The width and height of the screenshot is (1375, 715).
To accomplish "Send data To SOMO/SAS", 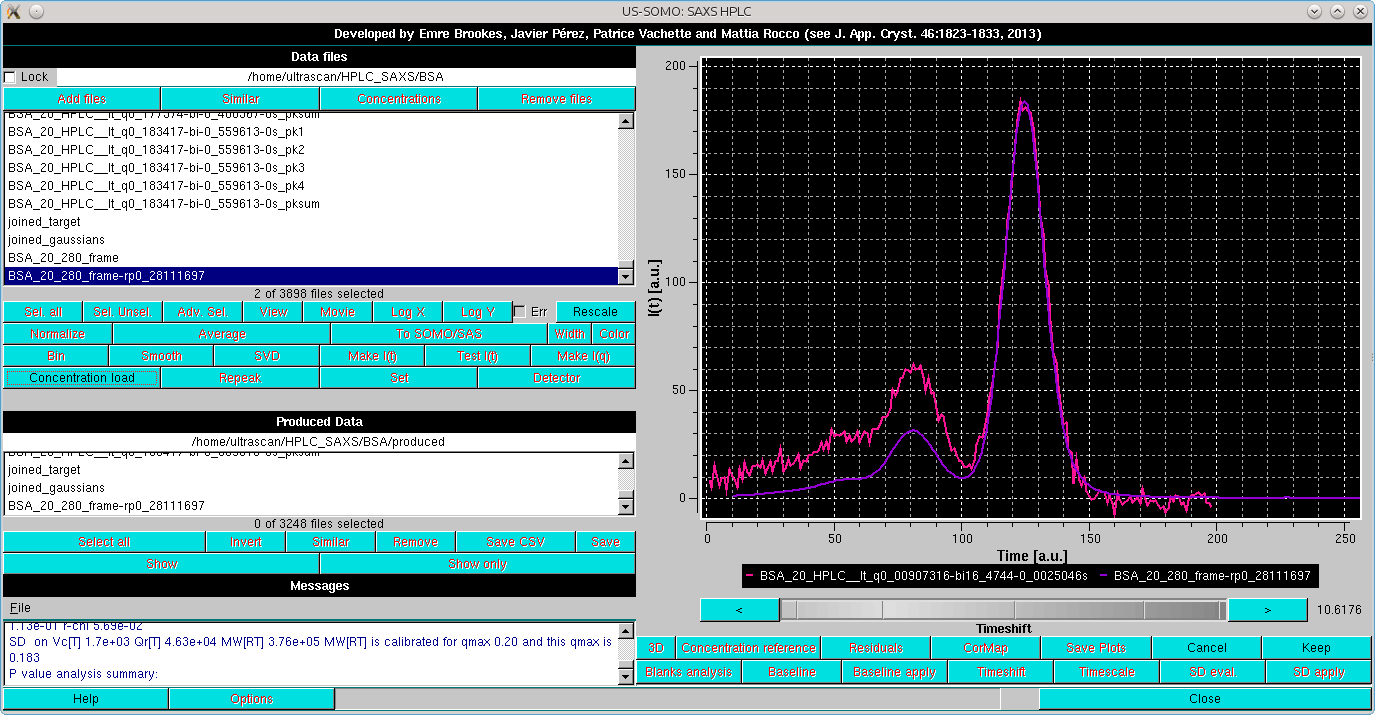I will pos(440,334).
